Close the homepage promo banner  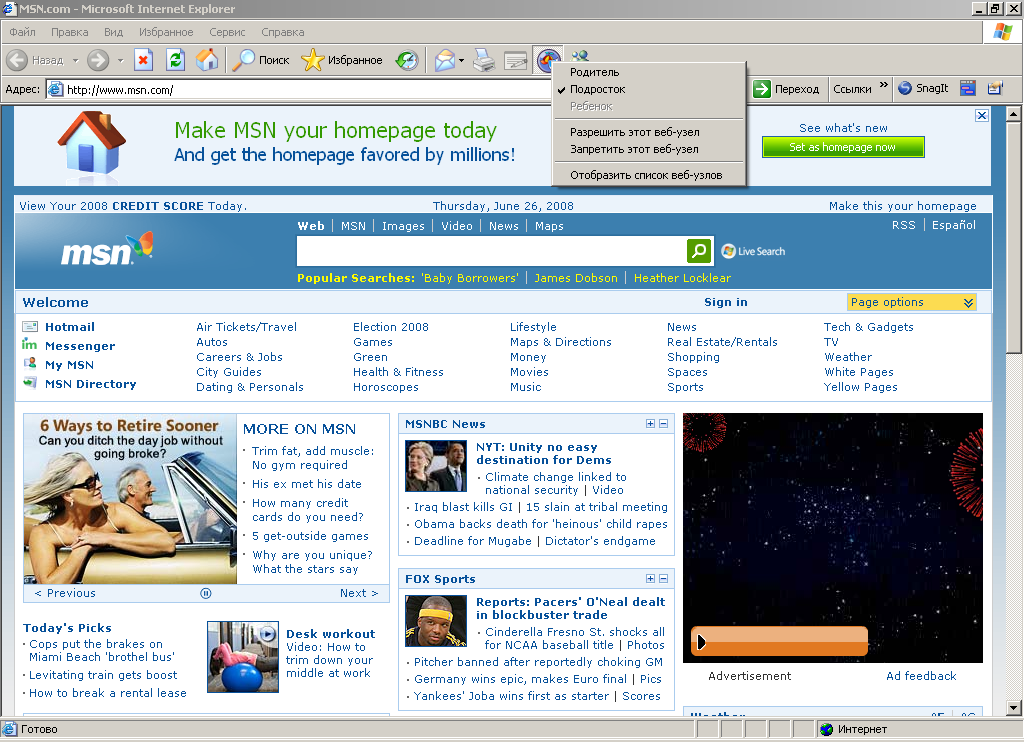coord(982,116)
